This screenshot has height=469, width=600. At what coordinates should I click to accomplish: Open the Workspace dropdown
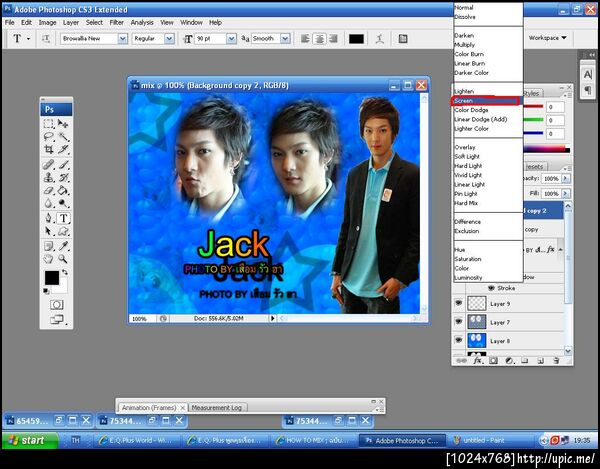(x=548, y=38)
